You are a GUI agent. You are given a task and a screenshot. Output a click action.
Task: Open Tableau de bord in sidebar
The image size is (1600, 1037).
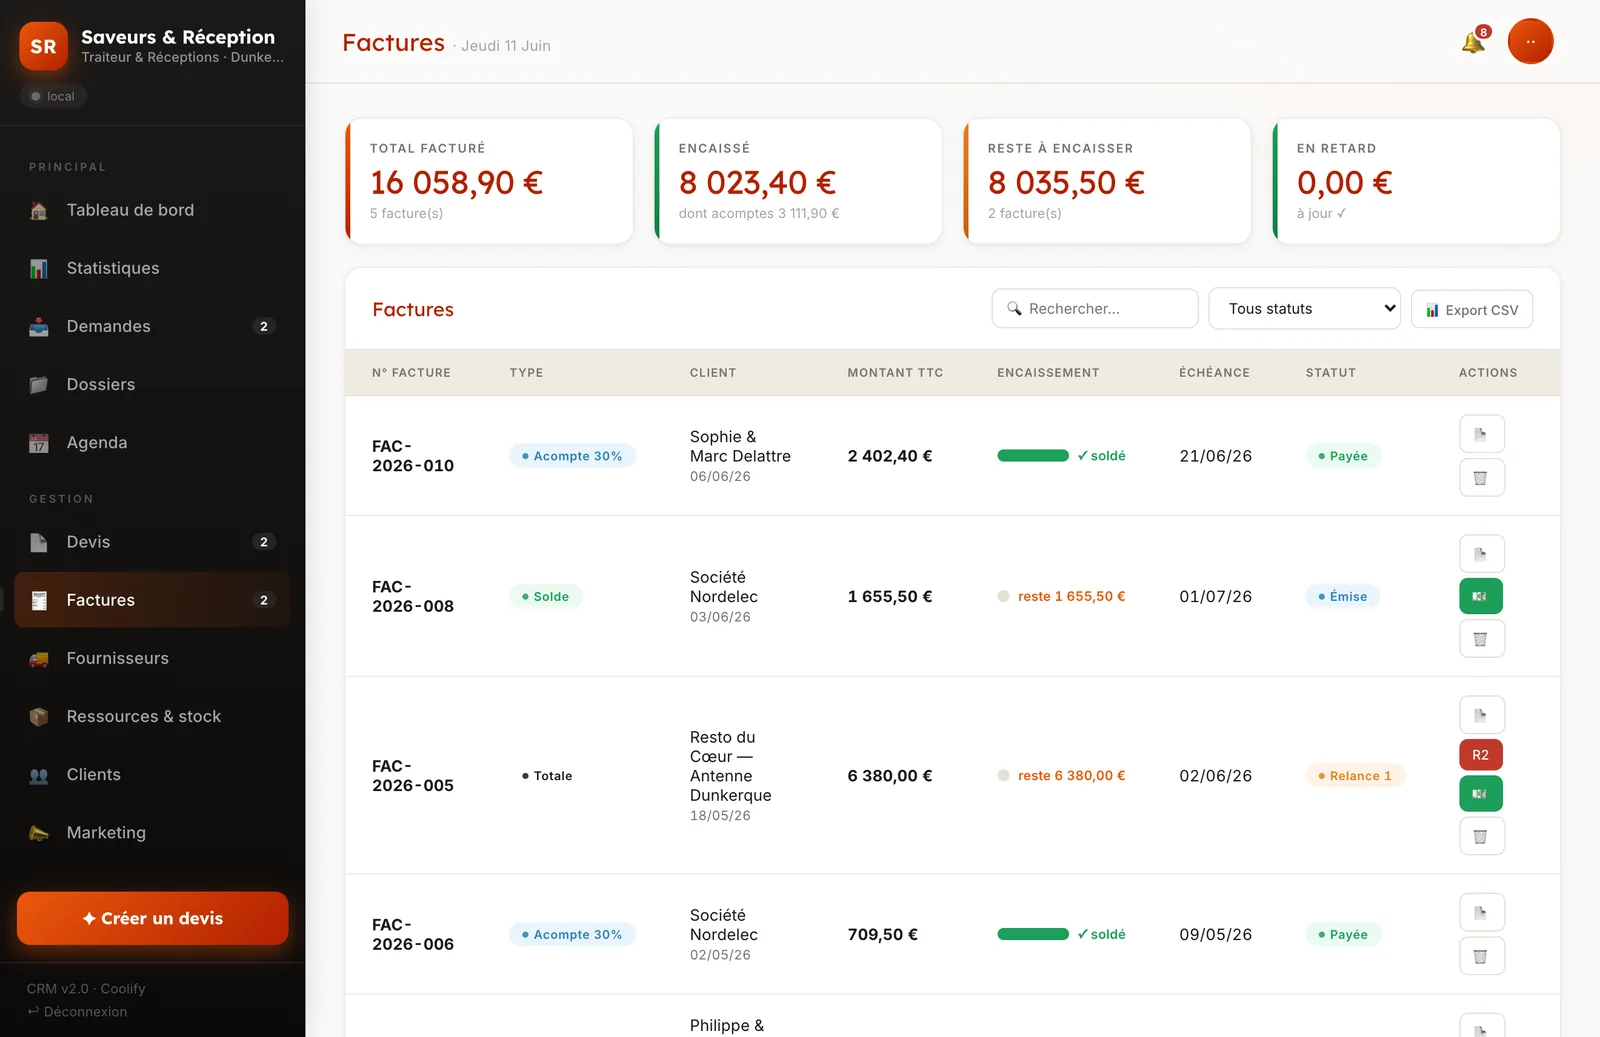tap(152, 210)
